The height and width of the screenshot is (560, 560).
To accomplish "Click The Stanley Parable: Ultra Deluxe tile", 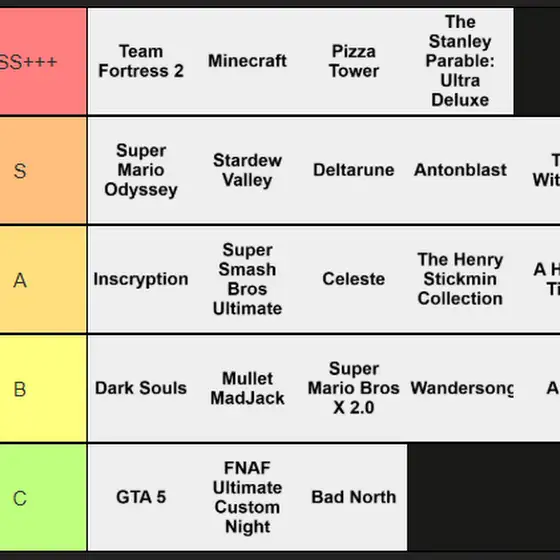I will (x=460, y=61).
